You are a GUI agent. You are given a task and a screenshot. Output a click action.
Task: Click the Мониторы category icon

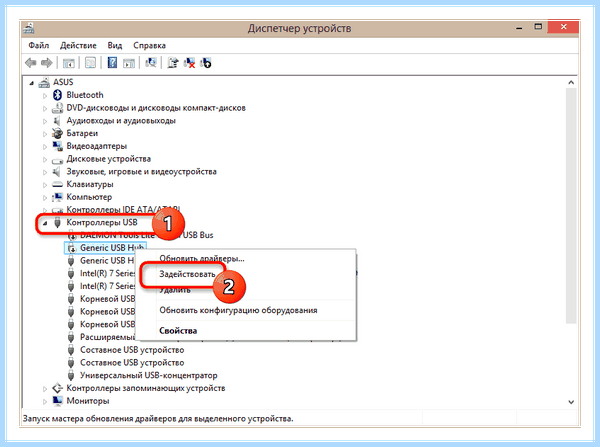coord(57,401)
